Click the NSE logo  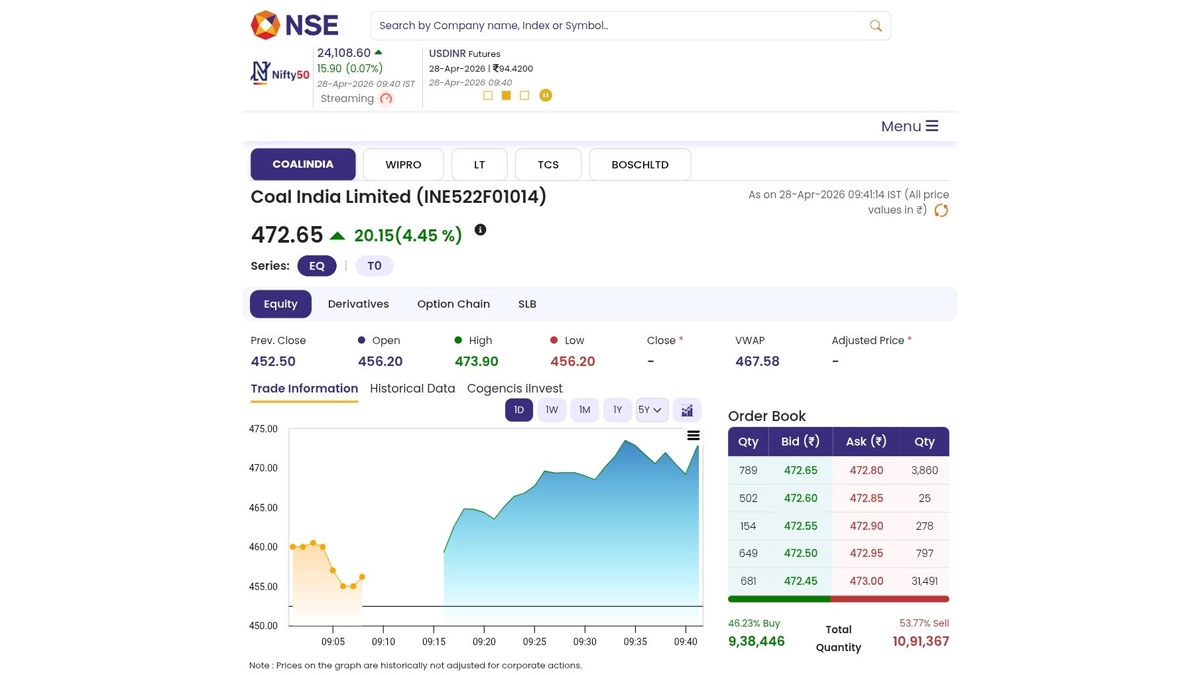294,25
